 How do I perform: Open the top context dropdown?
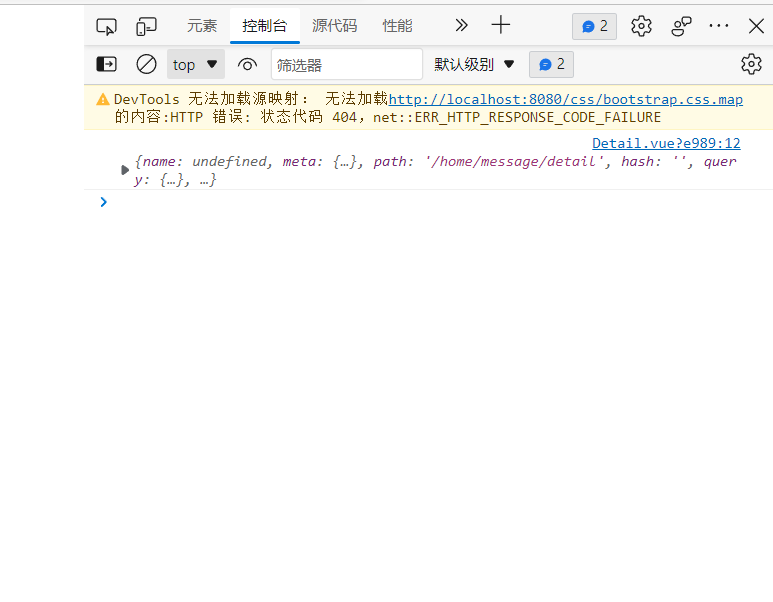pyautogui.click(x=196, y=64)
